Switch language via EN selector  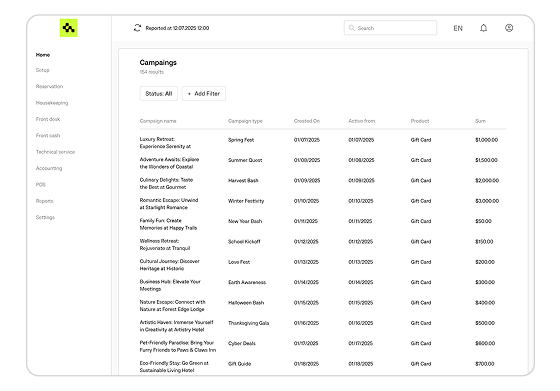click(x=458, y=28)
